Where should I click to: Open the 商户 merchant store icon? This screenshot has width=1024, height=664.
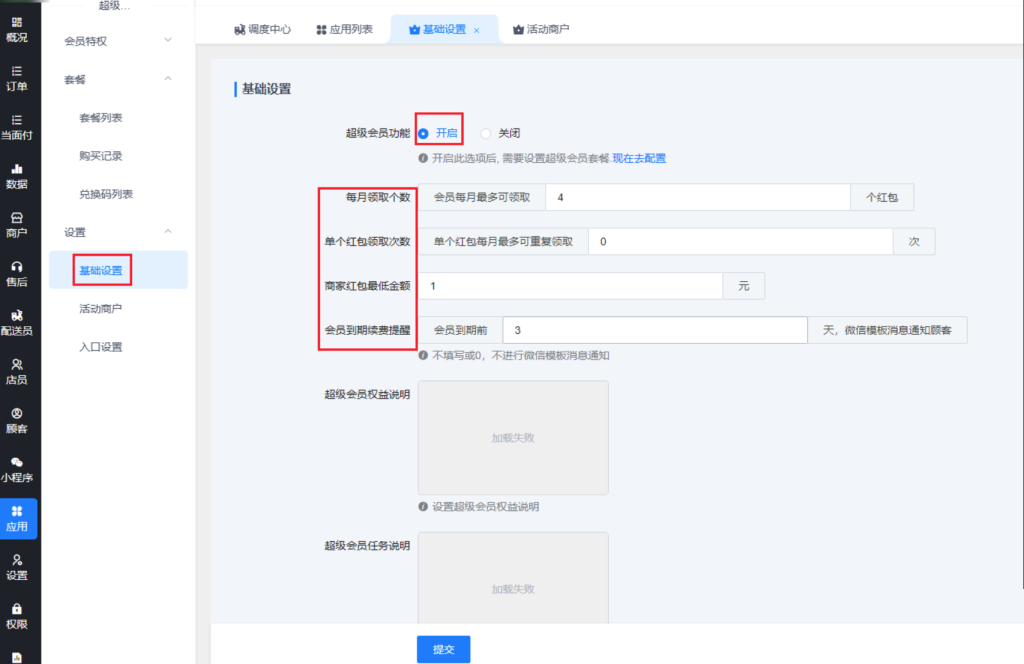[x=17, y=218]
